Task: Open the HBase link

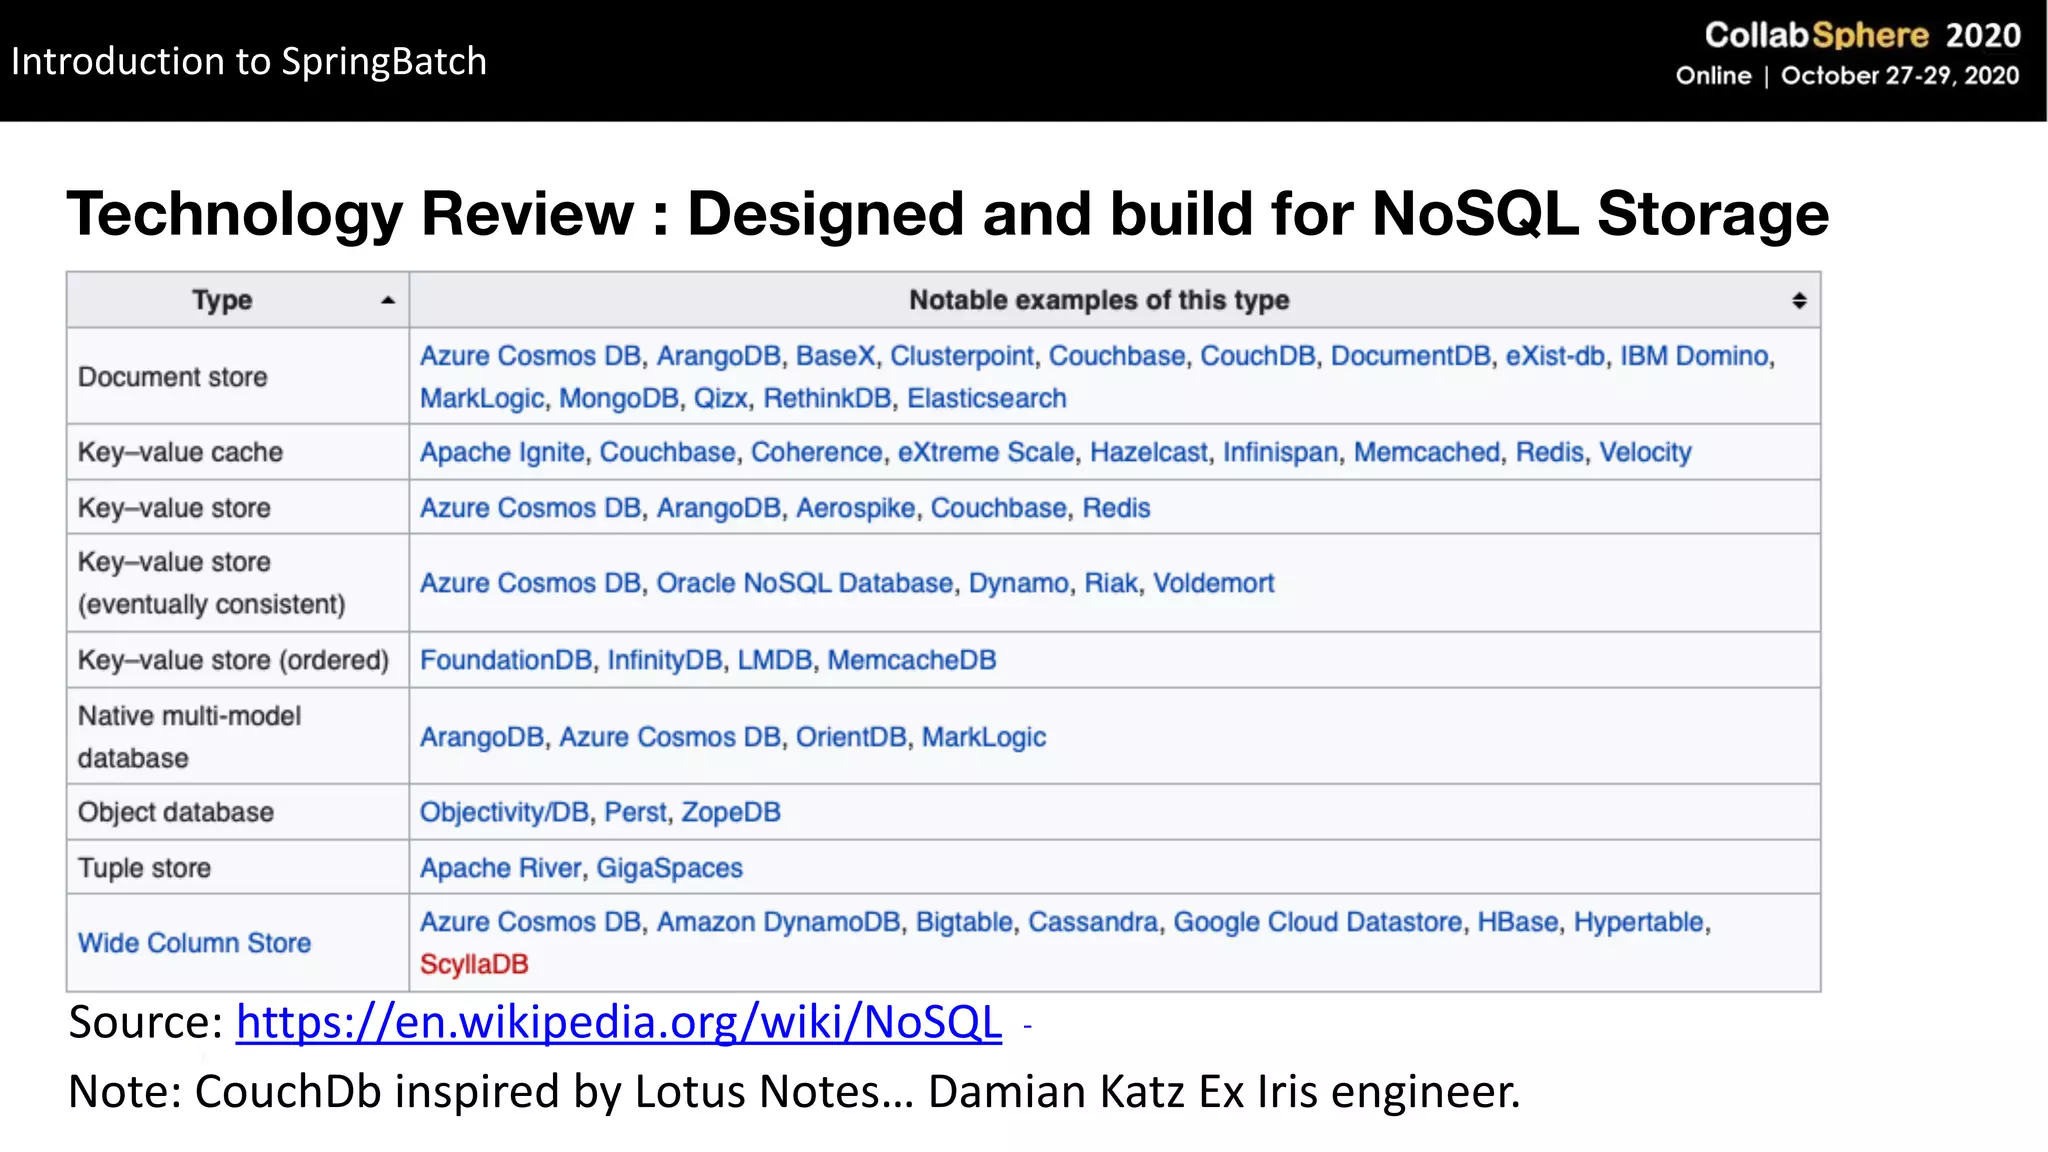Action: 1518,922
